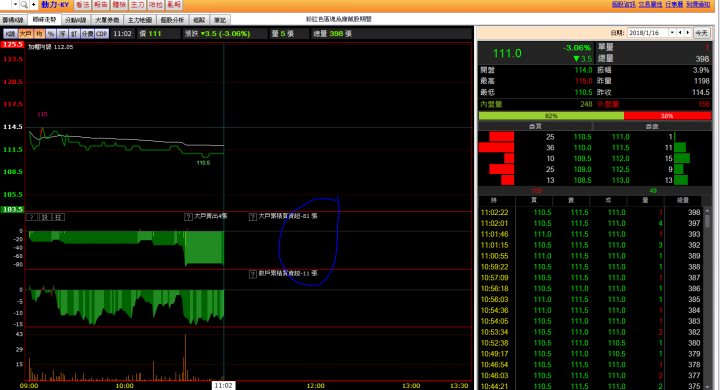Click the red 看法 button

83,5
